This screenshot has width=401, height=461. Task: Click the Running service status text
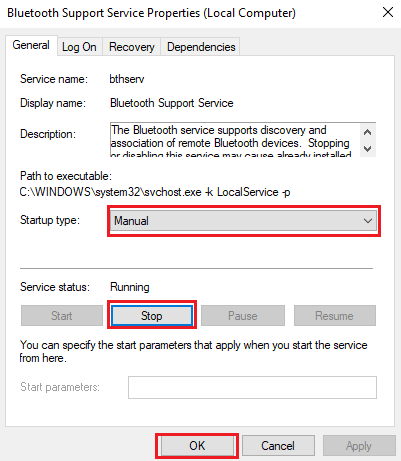click(130, 287)
